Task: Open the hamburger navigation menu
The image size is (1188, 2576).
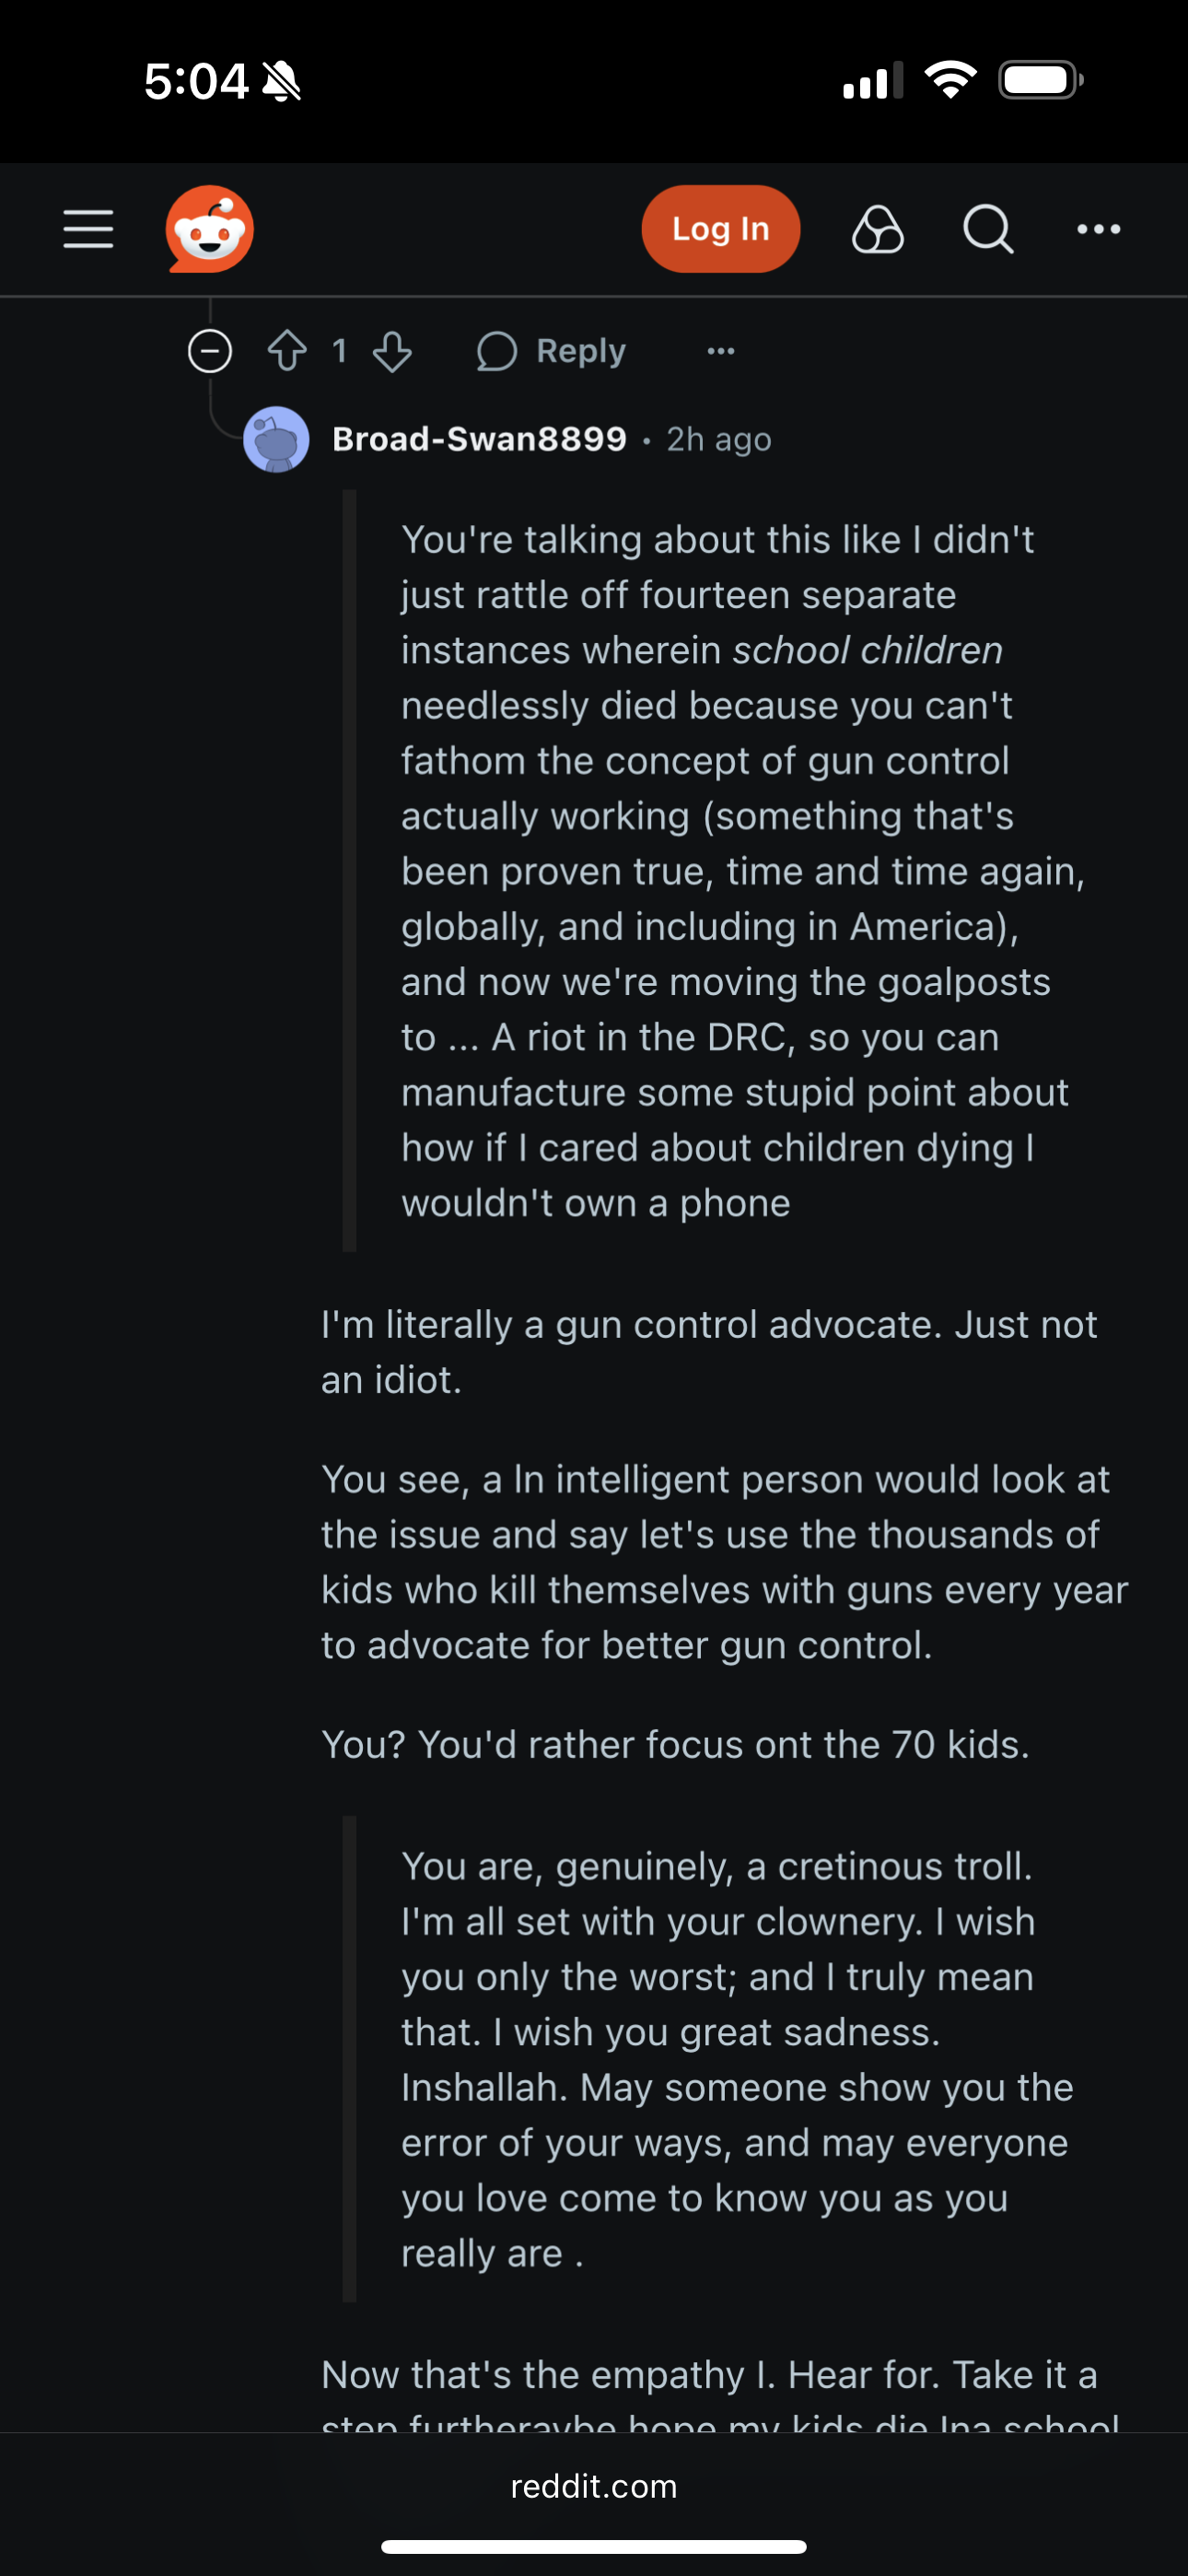Action: [88, 229]
